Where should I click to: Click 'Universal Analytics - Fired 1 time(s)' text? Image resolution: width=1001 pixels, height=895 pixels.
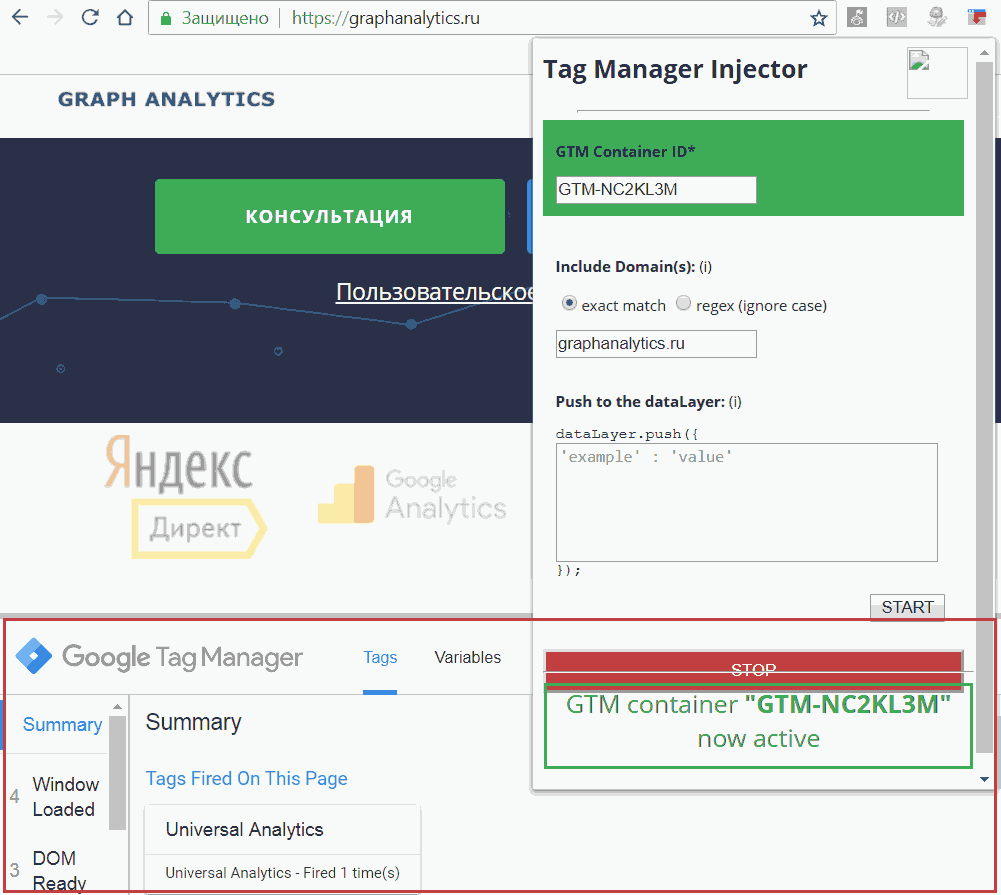pos(282,873)
